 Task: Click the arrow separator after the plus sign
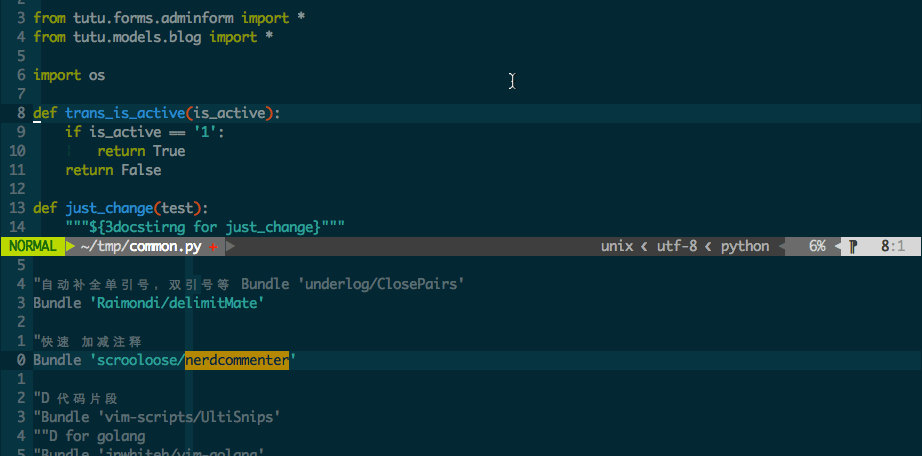229,246
